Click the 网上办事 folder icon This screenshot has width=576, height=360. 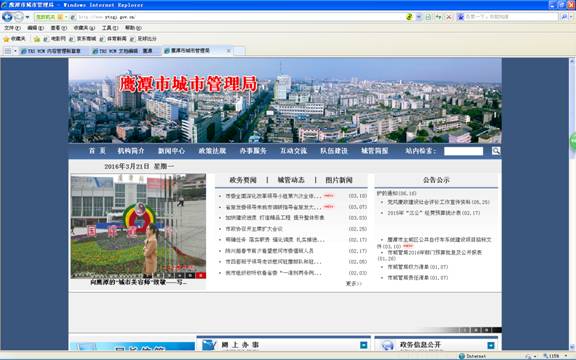click(x=209, y=345)
